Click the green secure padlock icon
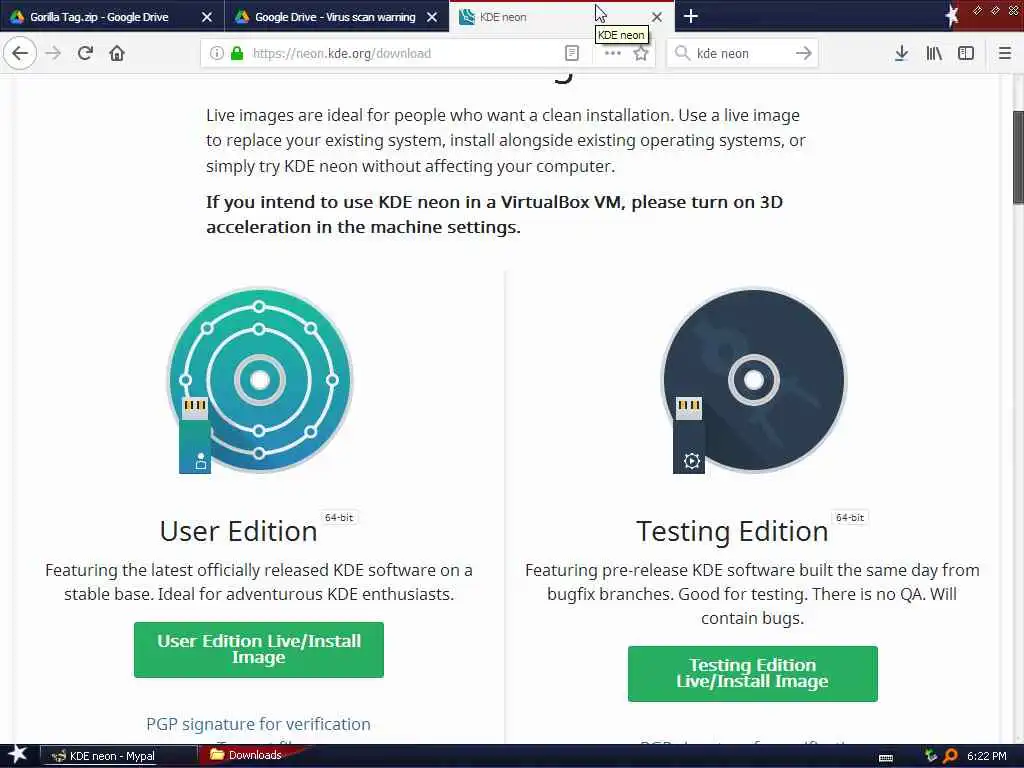 (x=236, y=53)
